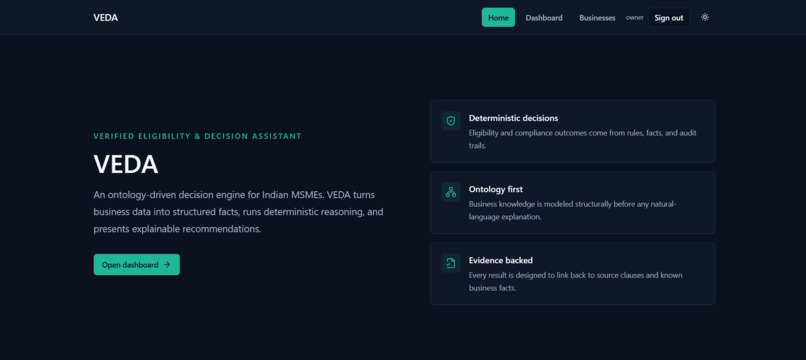This screenshot has width=806, height=360.
Task: Click the Business knowledge is modeled description
Action: click(573, 210)
